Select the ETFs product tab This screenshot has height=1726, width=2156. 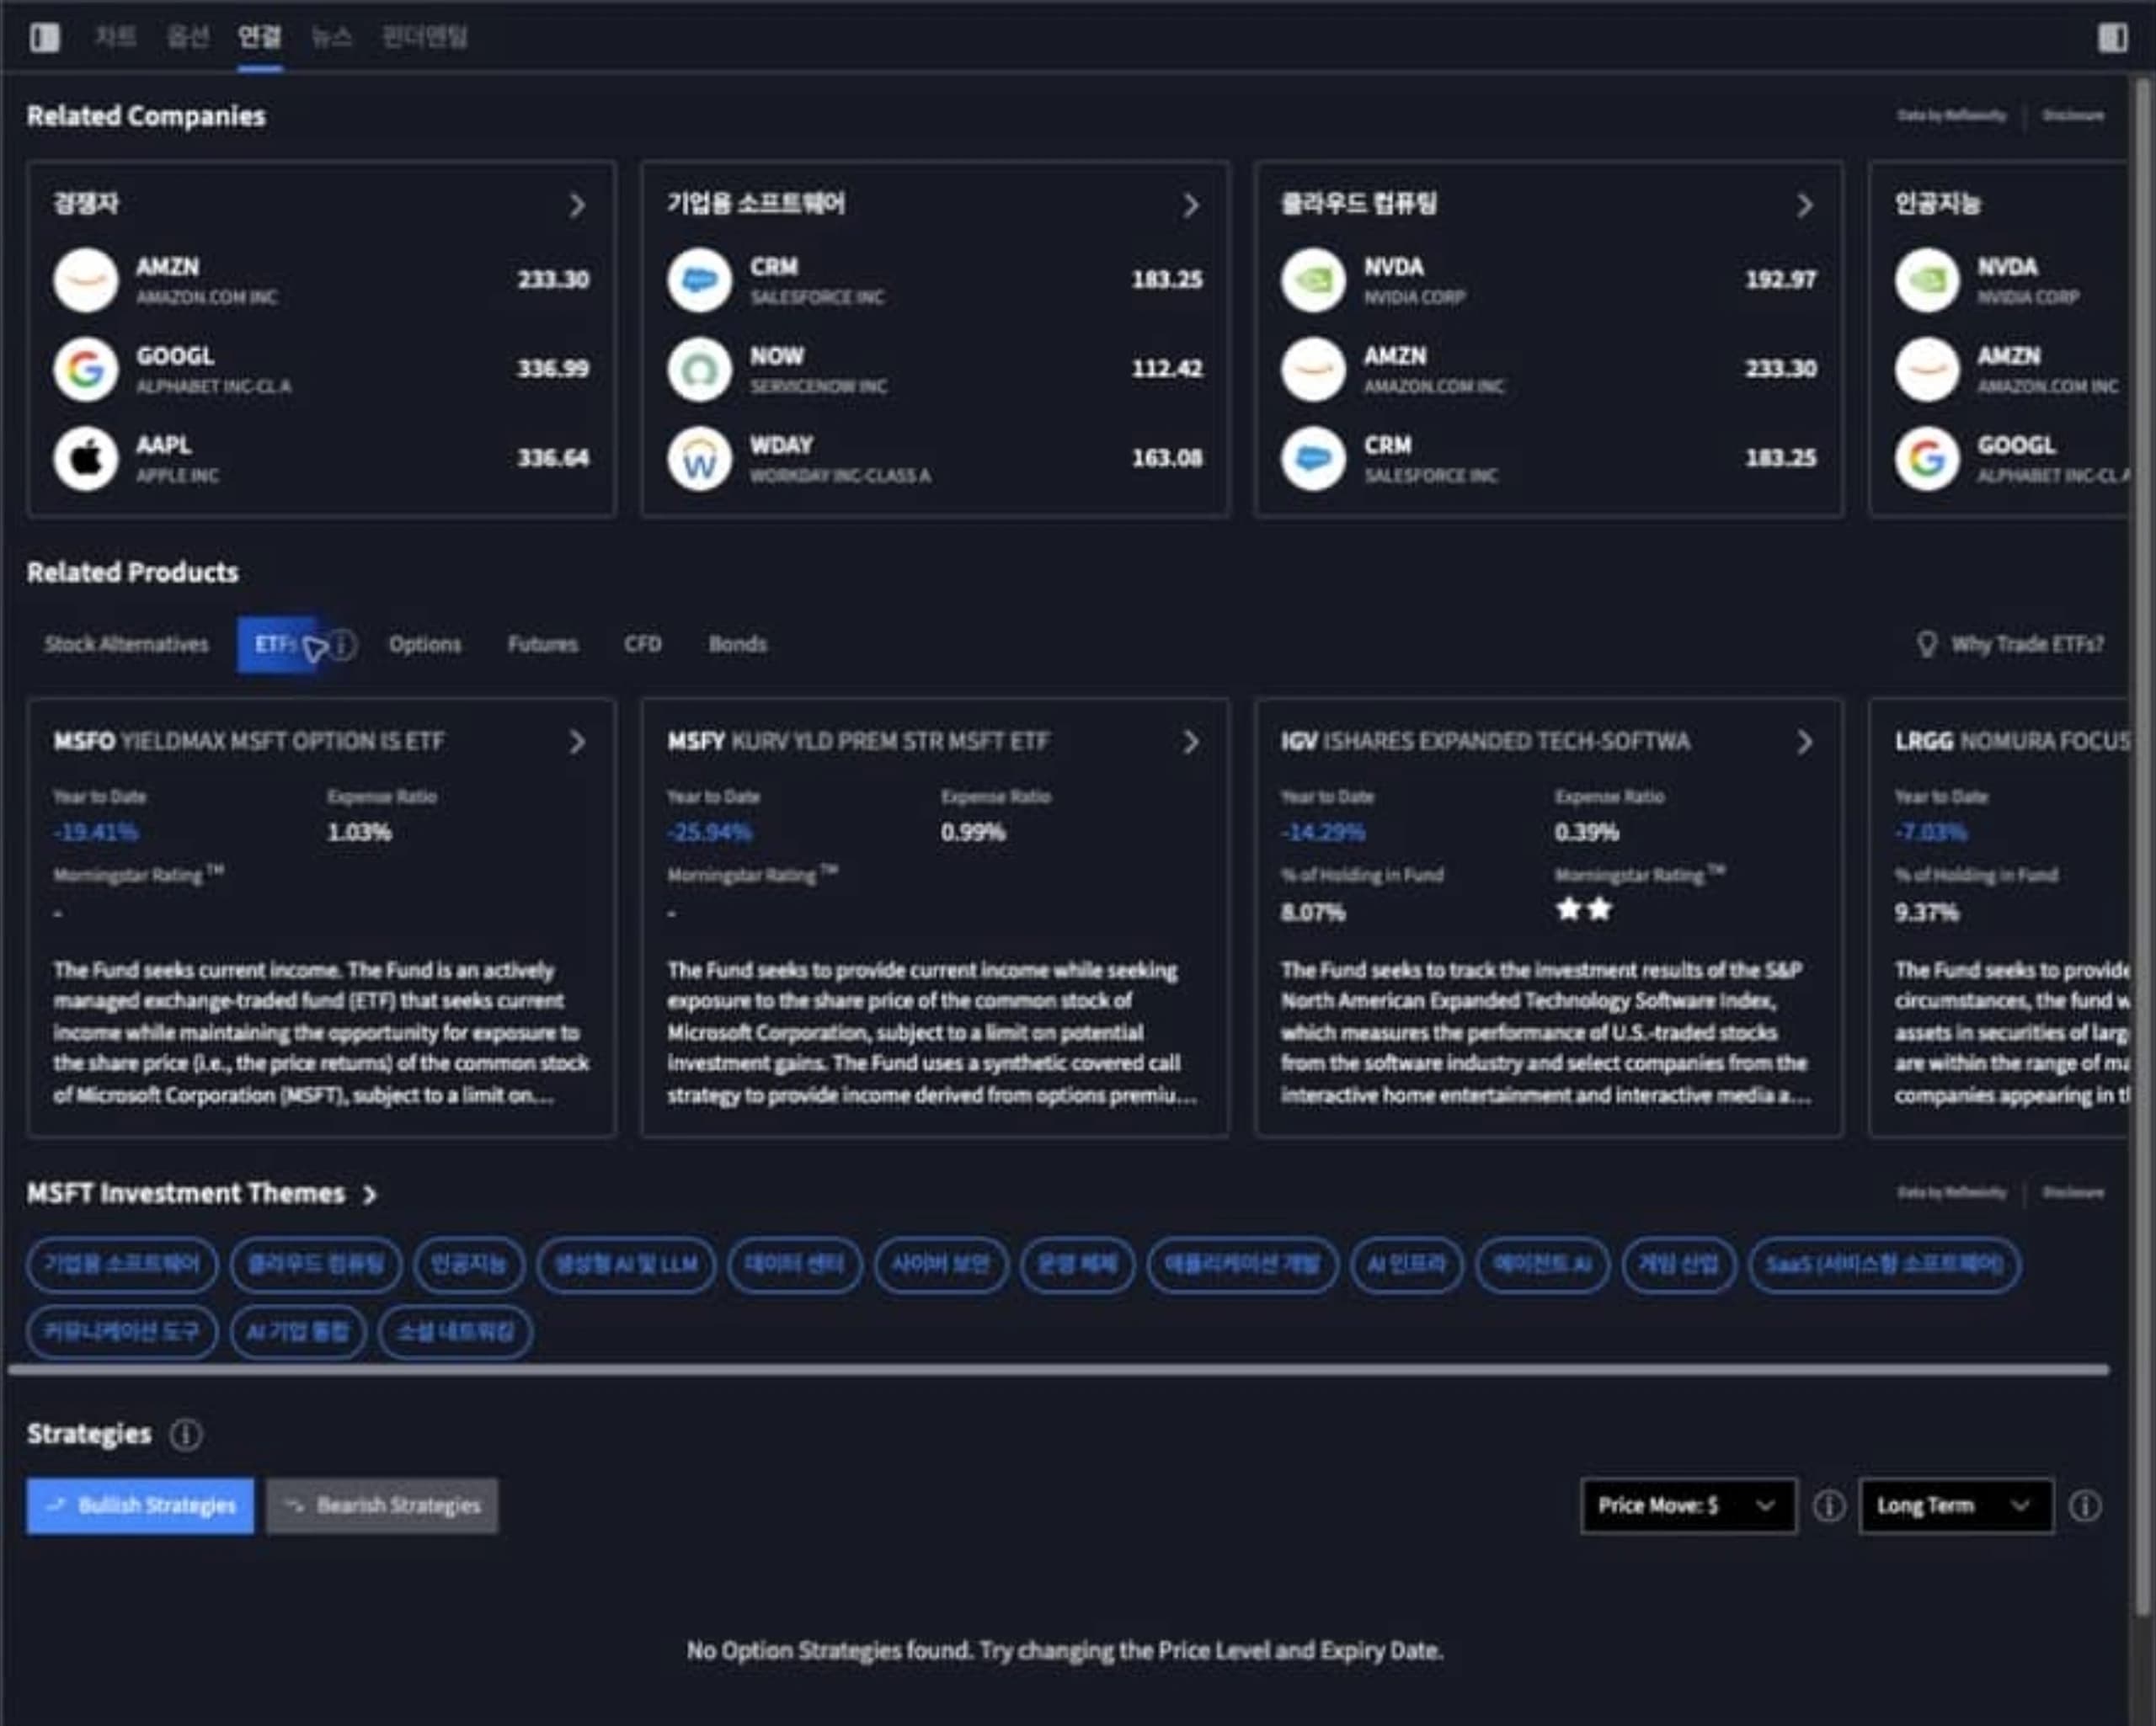coord(277,645)
